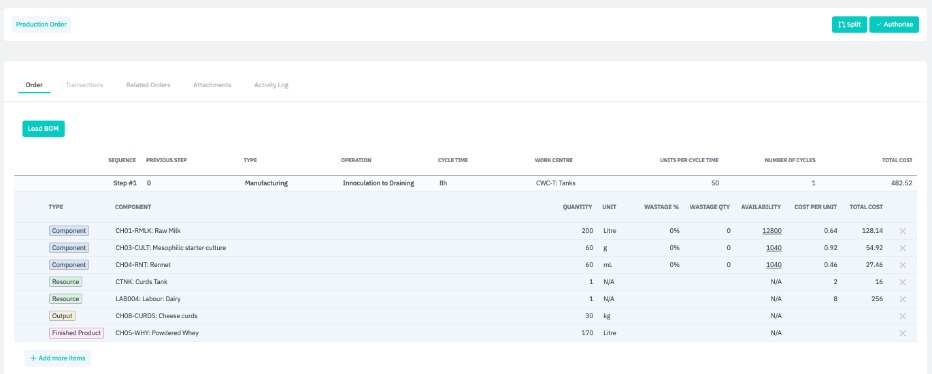Open the Production Order label
The height and width of the screenshot is (374, 932).
click(x=42, y=24)
